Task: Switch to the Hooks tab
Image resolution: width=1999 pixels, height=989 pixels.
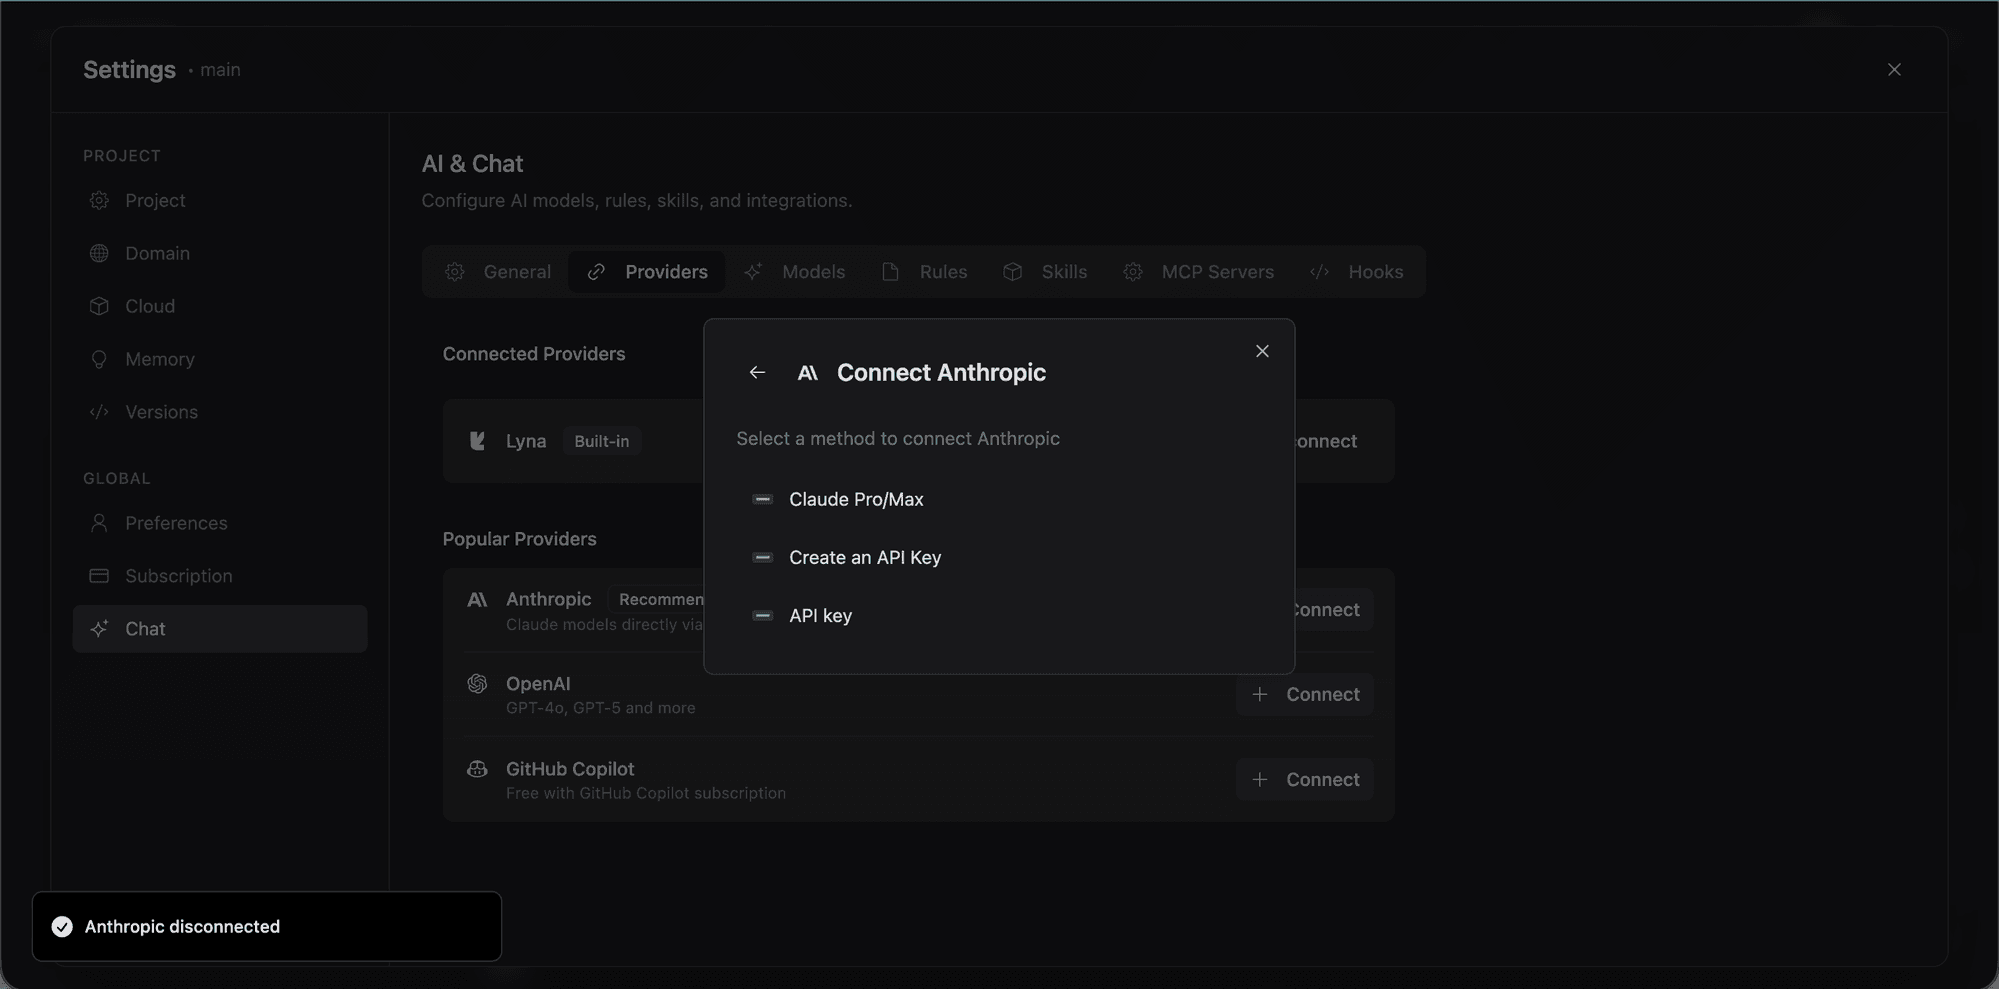Action: point(1358,271)
